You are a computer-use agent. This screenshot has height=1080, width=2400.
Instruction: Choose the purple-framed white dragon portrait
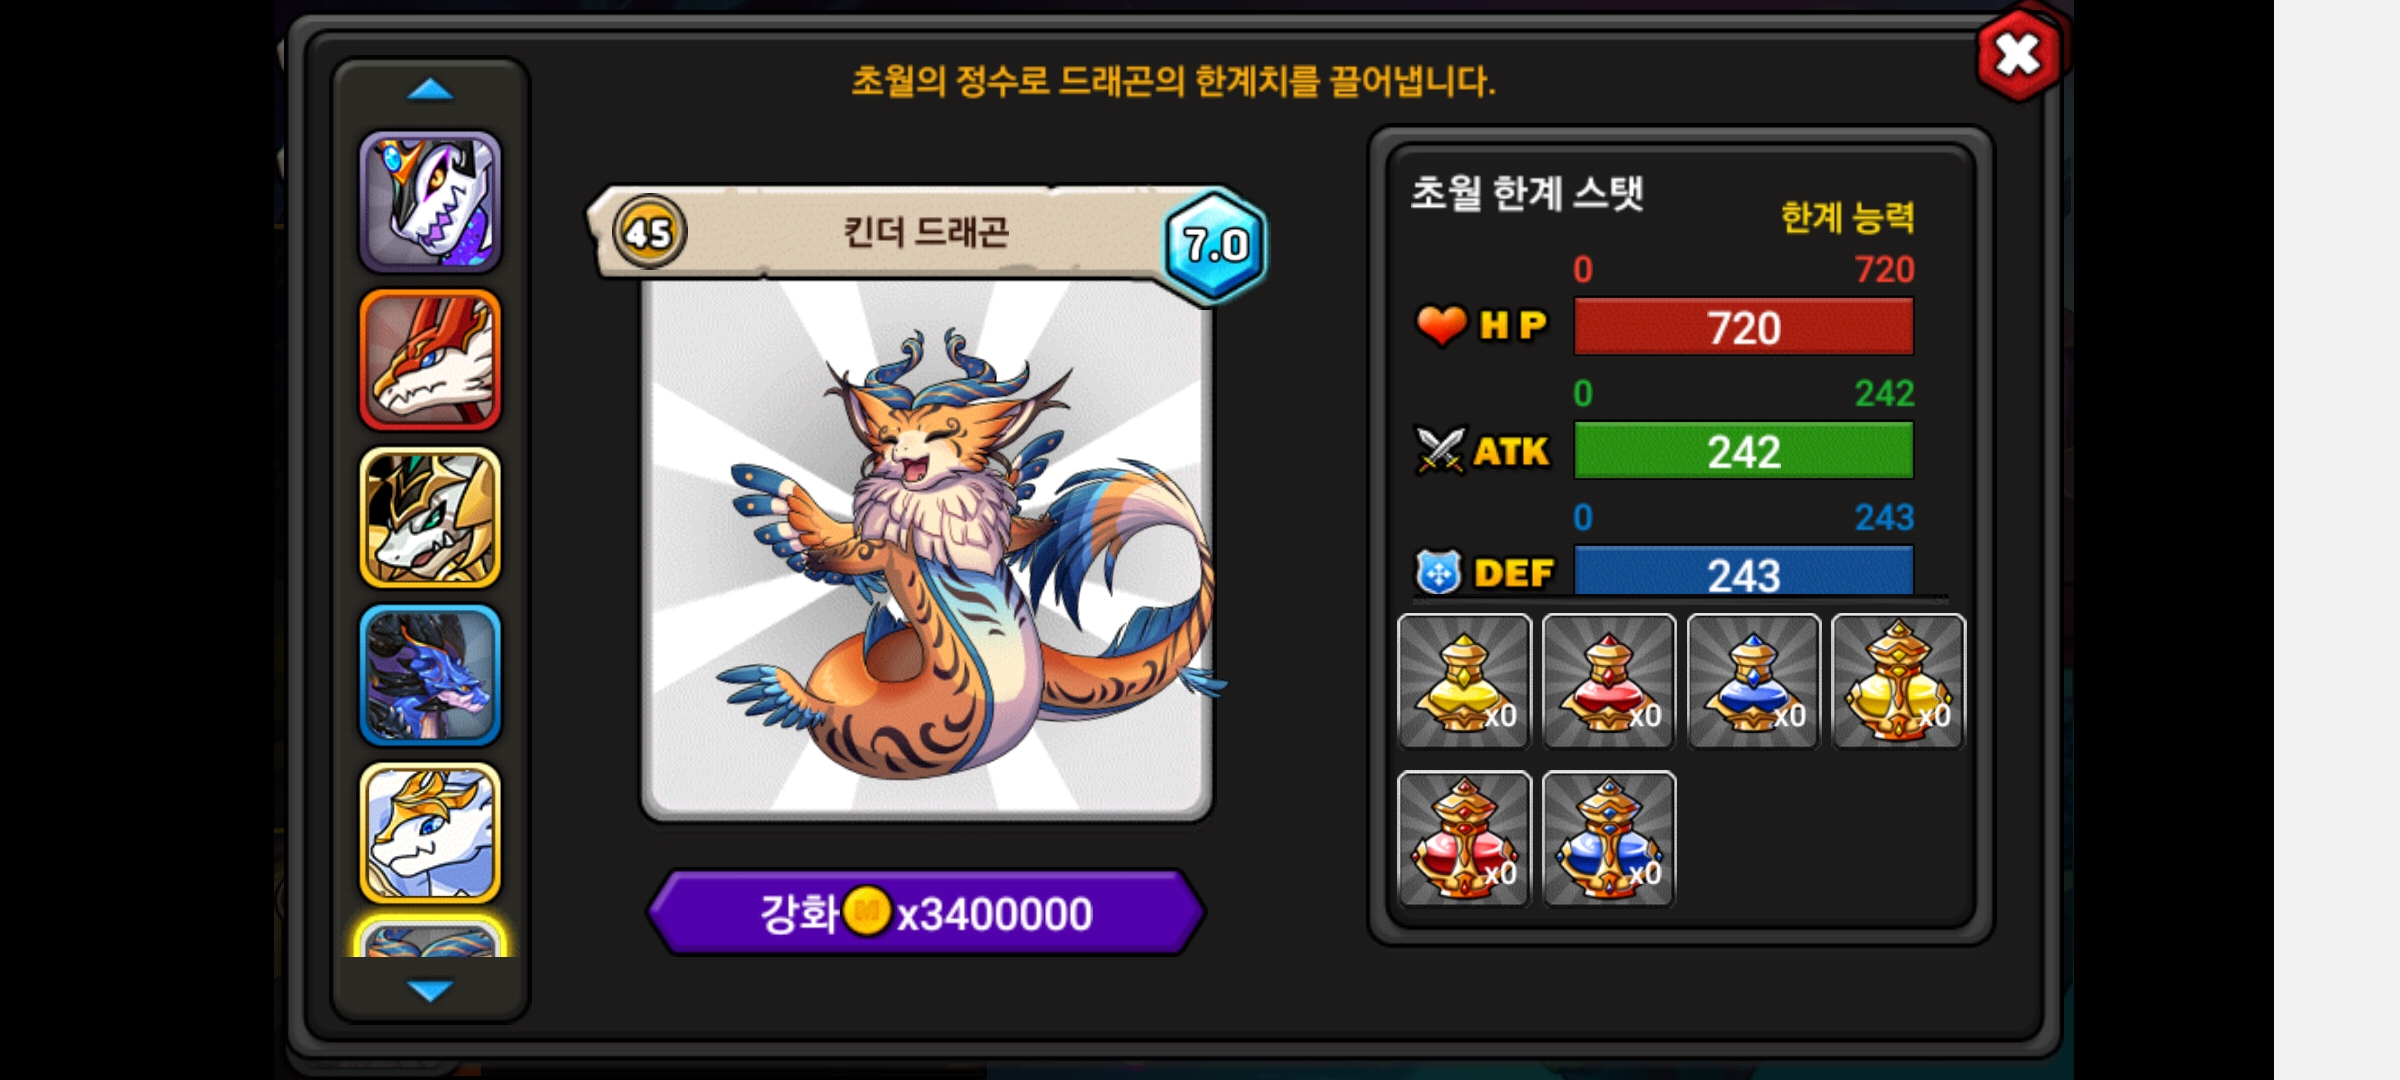(x=430, y=201)
